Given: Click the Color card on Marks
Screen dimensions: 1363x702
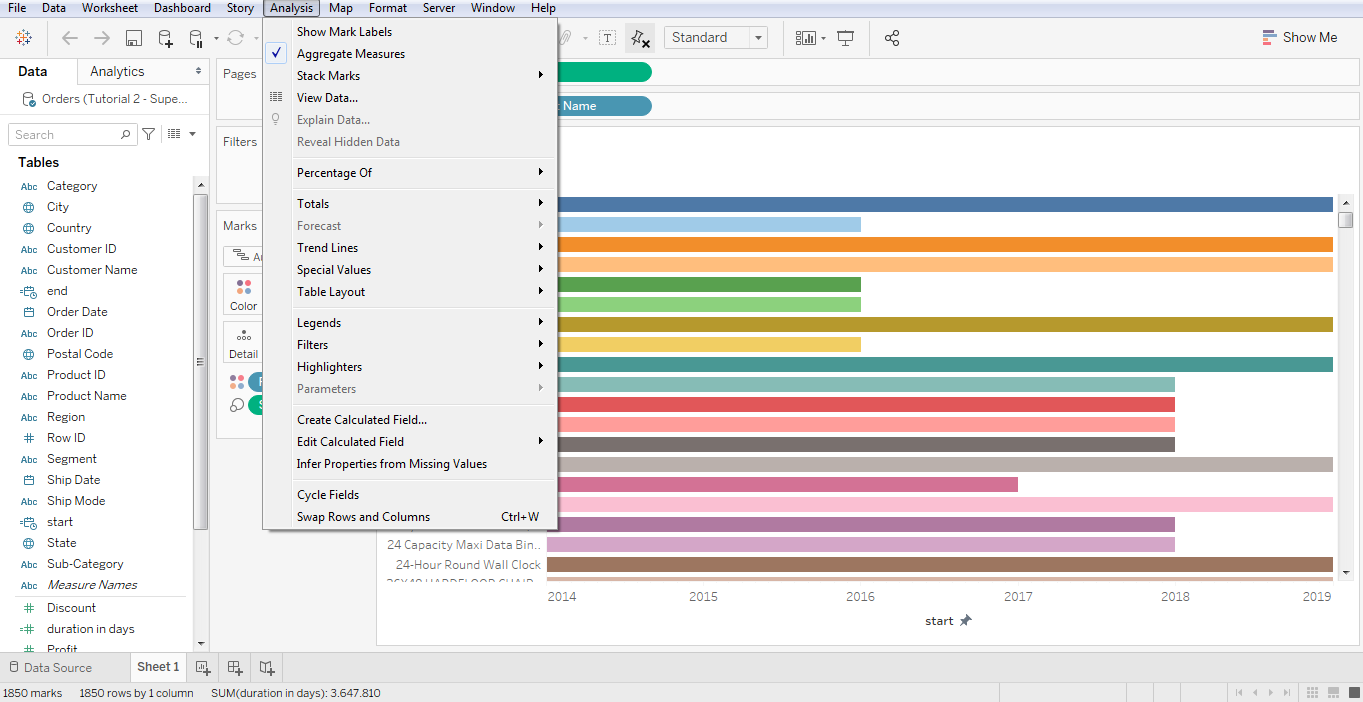Looking at the screenshot, I should [243, 294].
